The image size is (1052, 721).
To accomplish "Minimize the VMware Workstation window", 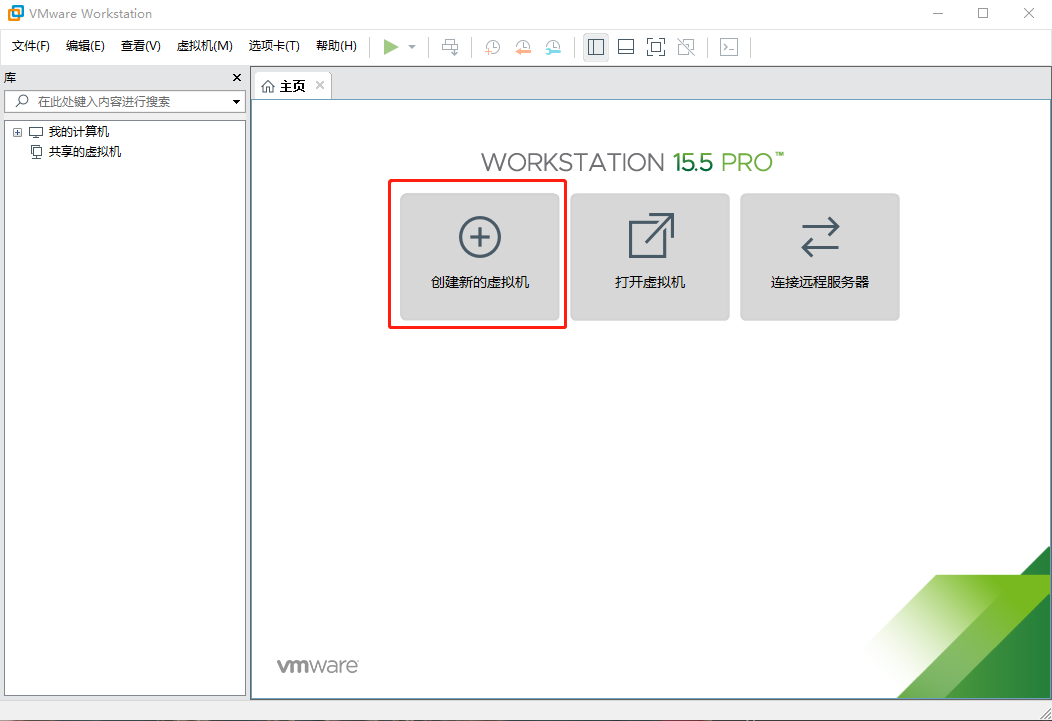I will [x=938, y=13].
